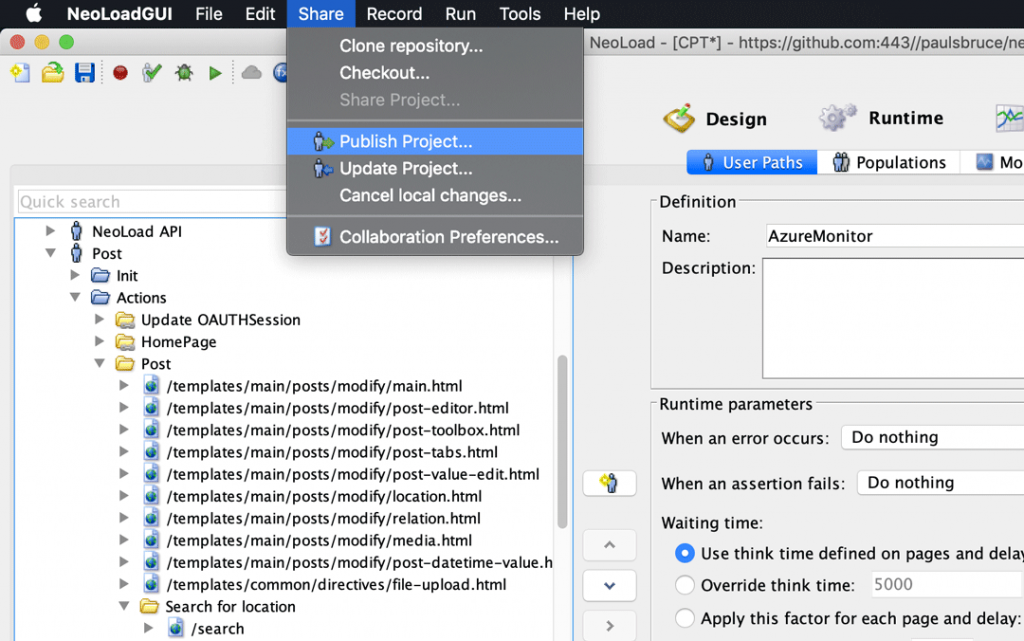The width and height of the screenshot is (1024, 641).
Task: Expand the relation.html request
Action: (123, 518)
